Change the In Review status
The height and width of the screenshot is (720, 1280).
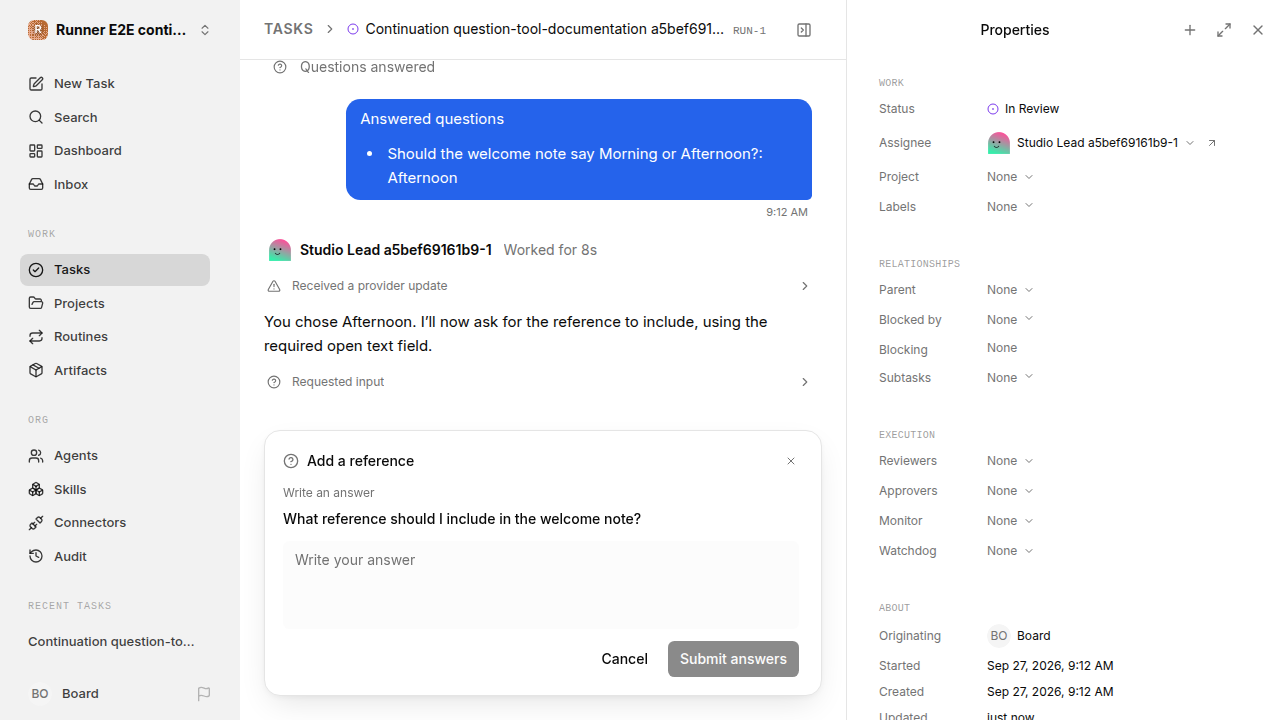coord(1023,109)
